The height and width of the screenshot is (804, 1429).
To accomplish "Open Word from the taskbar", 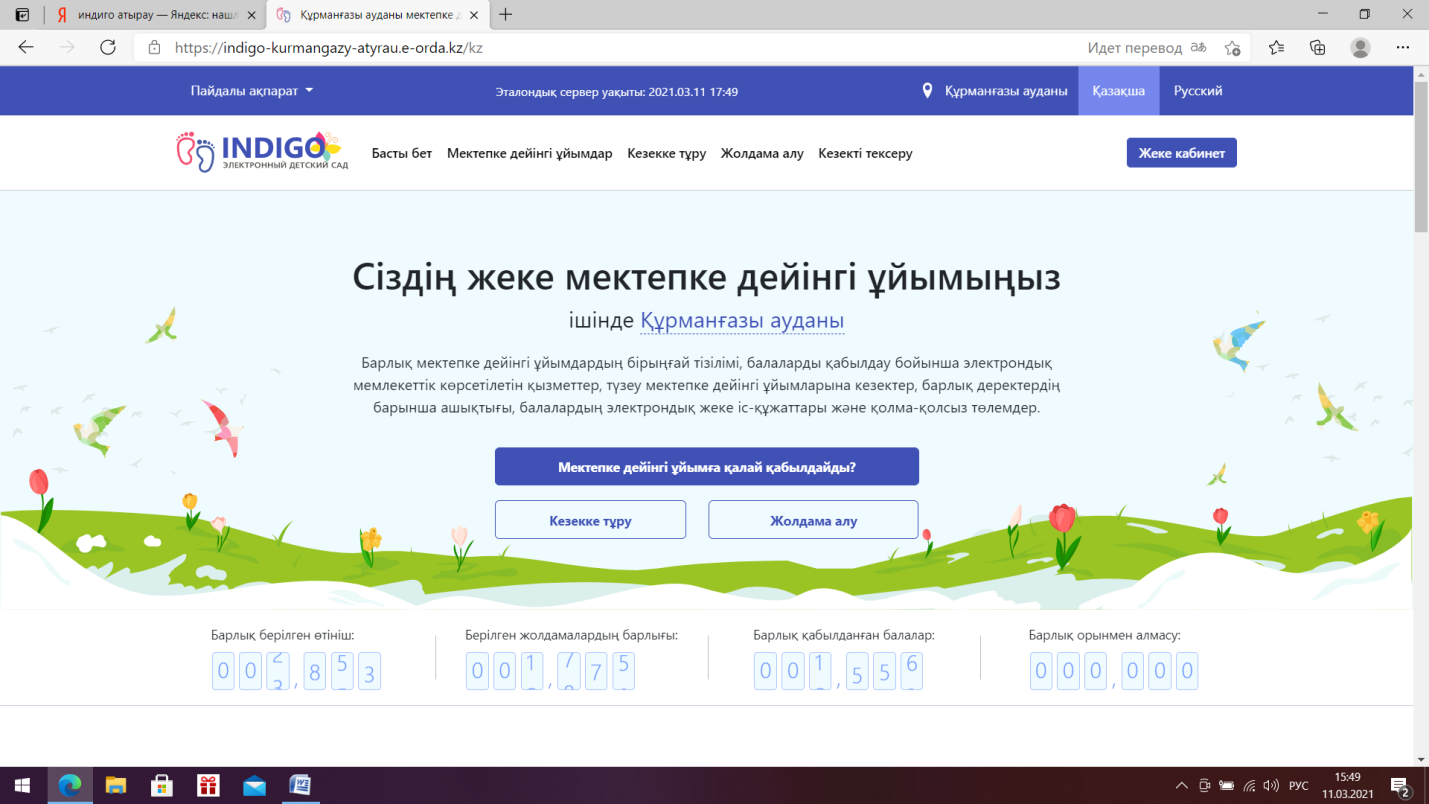I will coord(300,786).
